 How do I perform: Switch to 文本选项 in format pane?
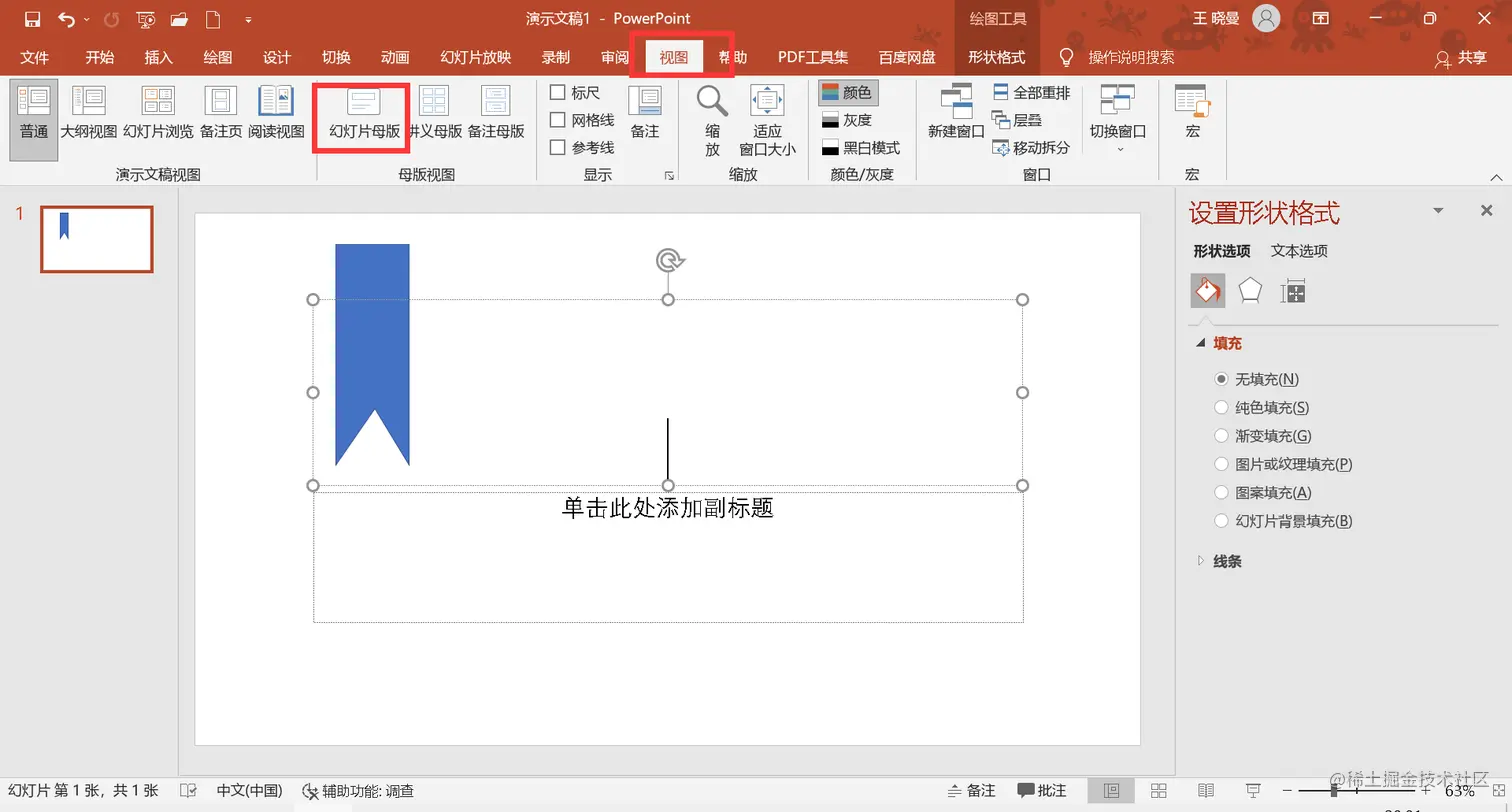[x=1299, y=251]
